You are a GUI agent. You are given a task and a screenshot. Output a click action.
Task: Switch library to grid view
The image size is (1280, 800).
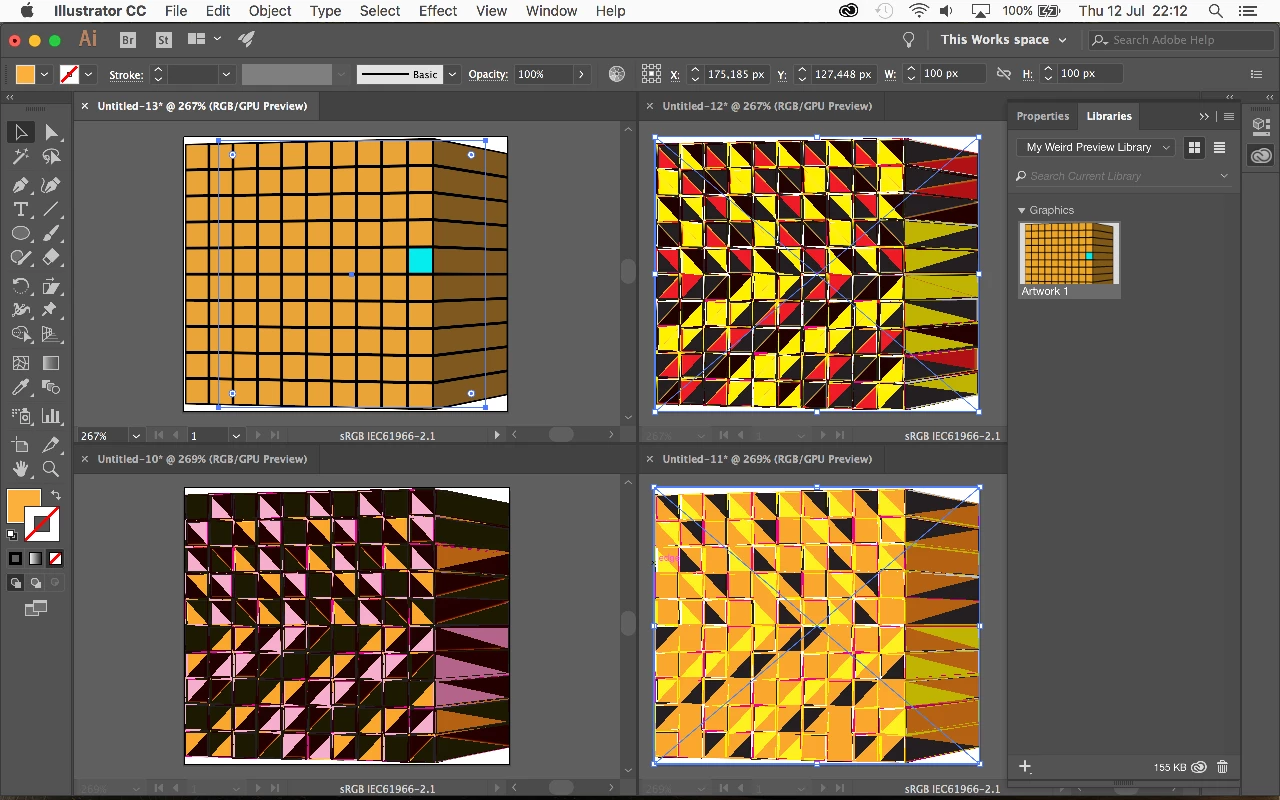tap(1194, 147)
